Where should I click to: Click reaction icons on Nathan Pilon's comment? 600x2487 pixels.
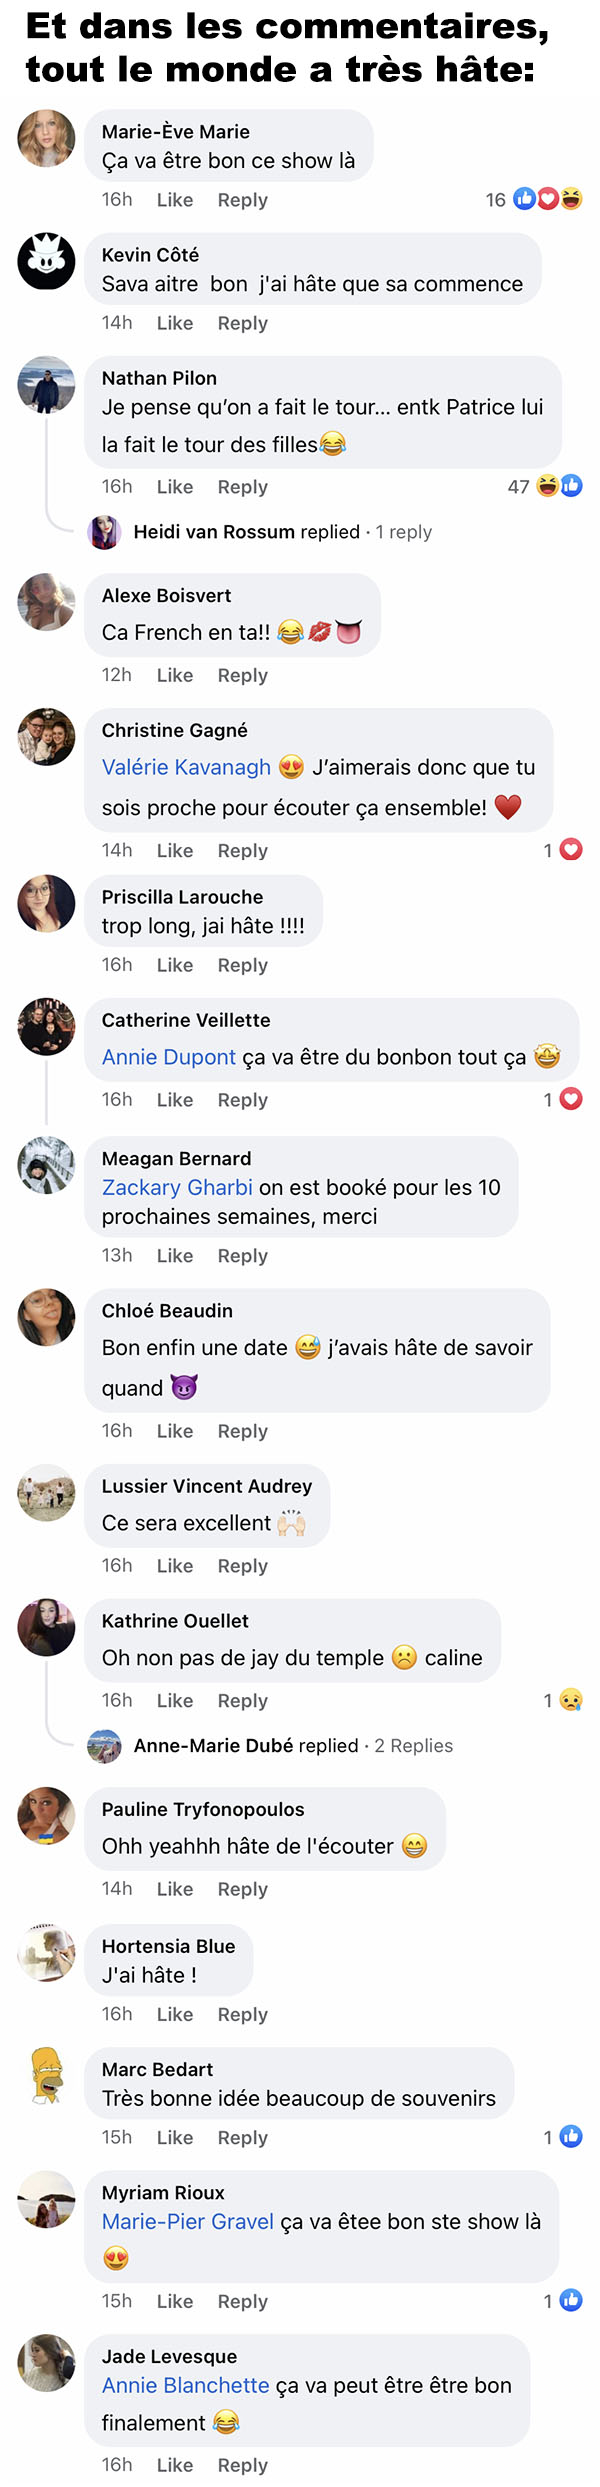tap(559, 486)
